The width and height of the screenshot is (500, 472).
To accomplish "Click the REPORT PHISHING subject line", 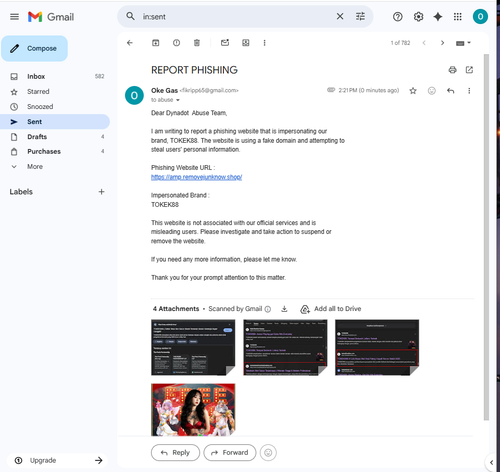I will 194,70.
